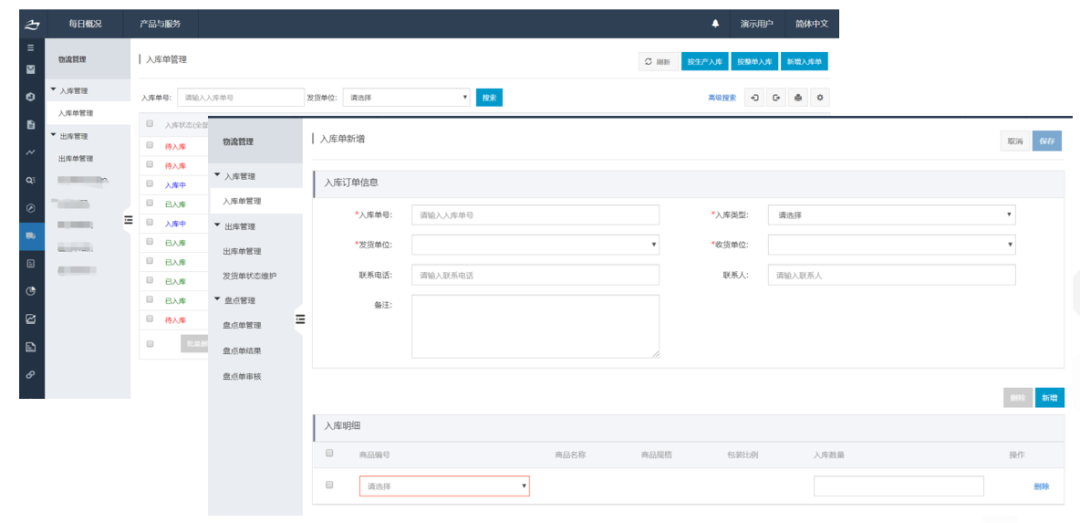Open the area-chart icon in dark sidebar

click(30, 319)
